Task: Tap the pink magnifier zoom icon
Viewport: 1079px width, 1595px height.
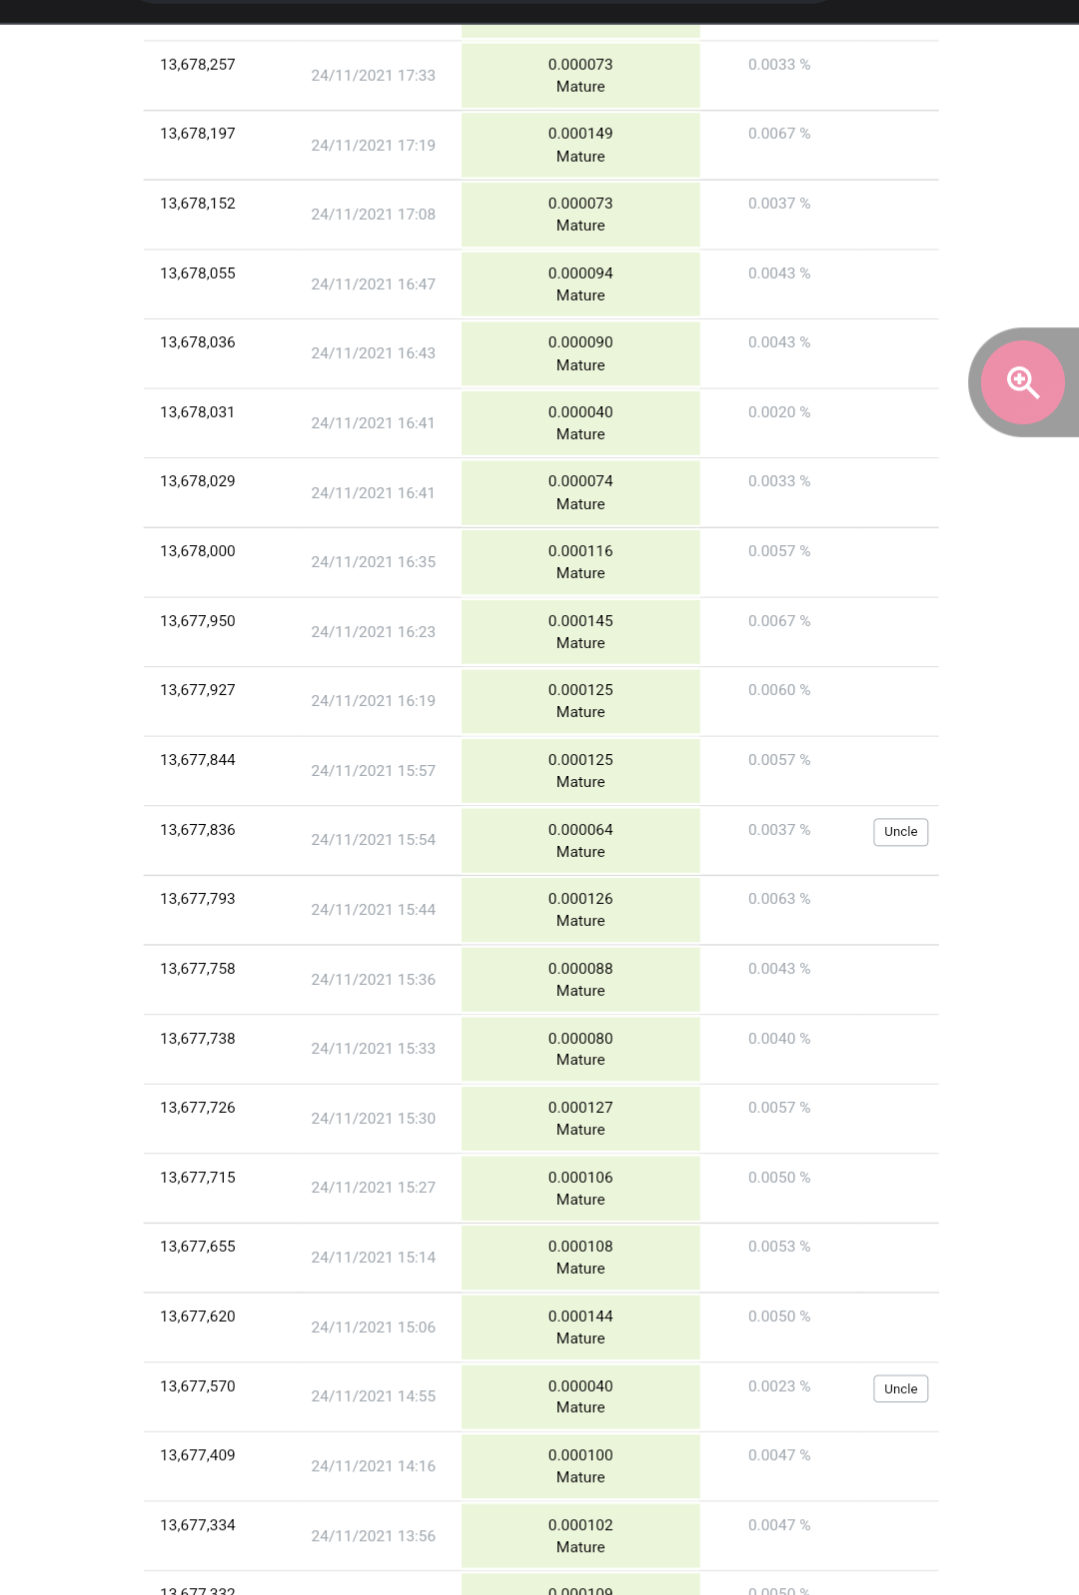Action: pos(1023,382)
